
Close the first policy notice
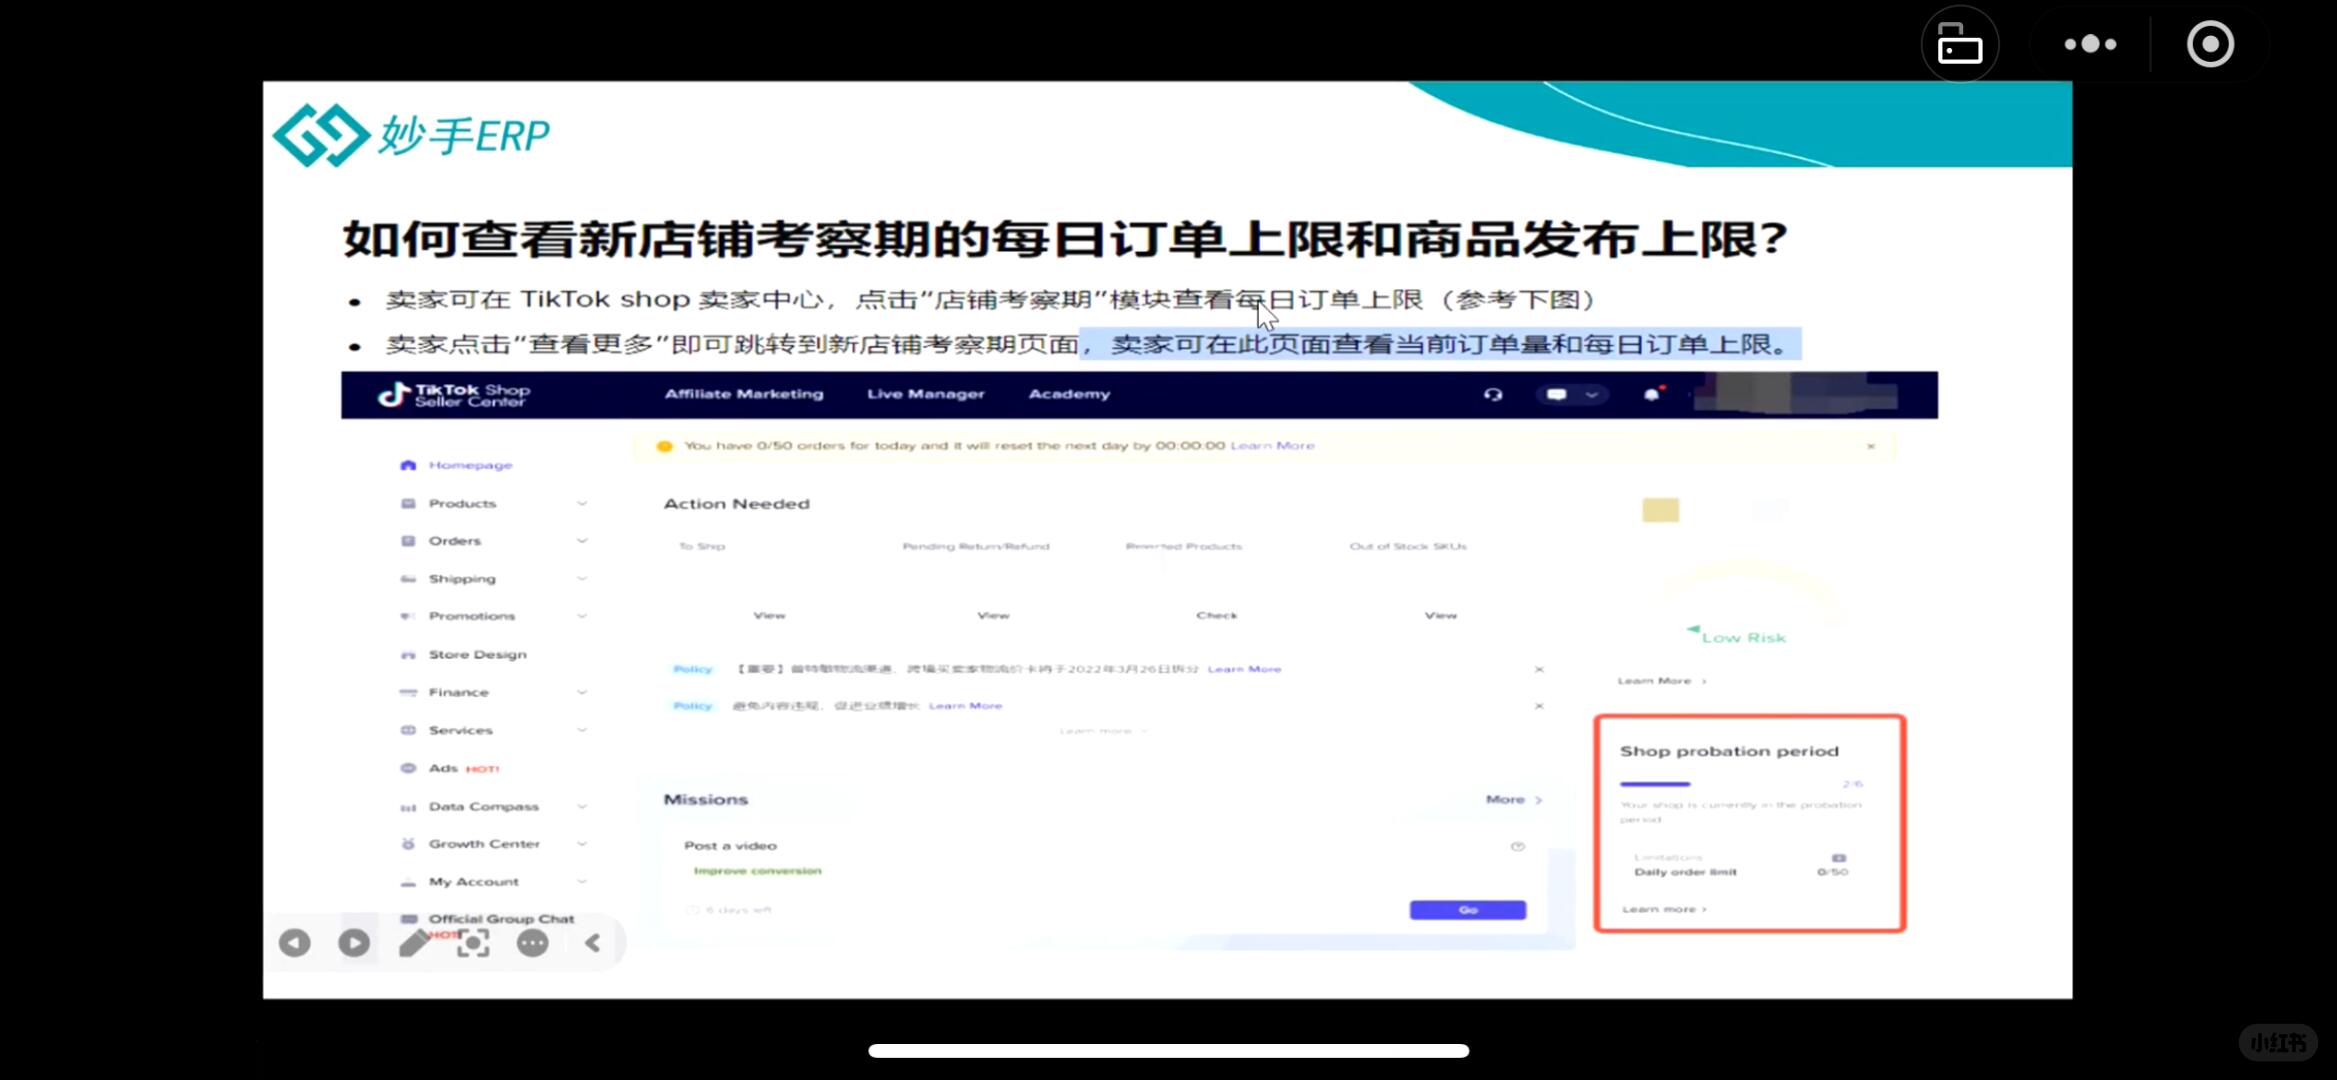point(1539,669)
